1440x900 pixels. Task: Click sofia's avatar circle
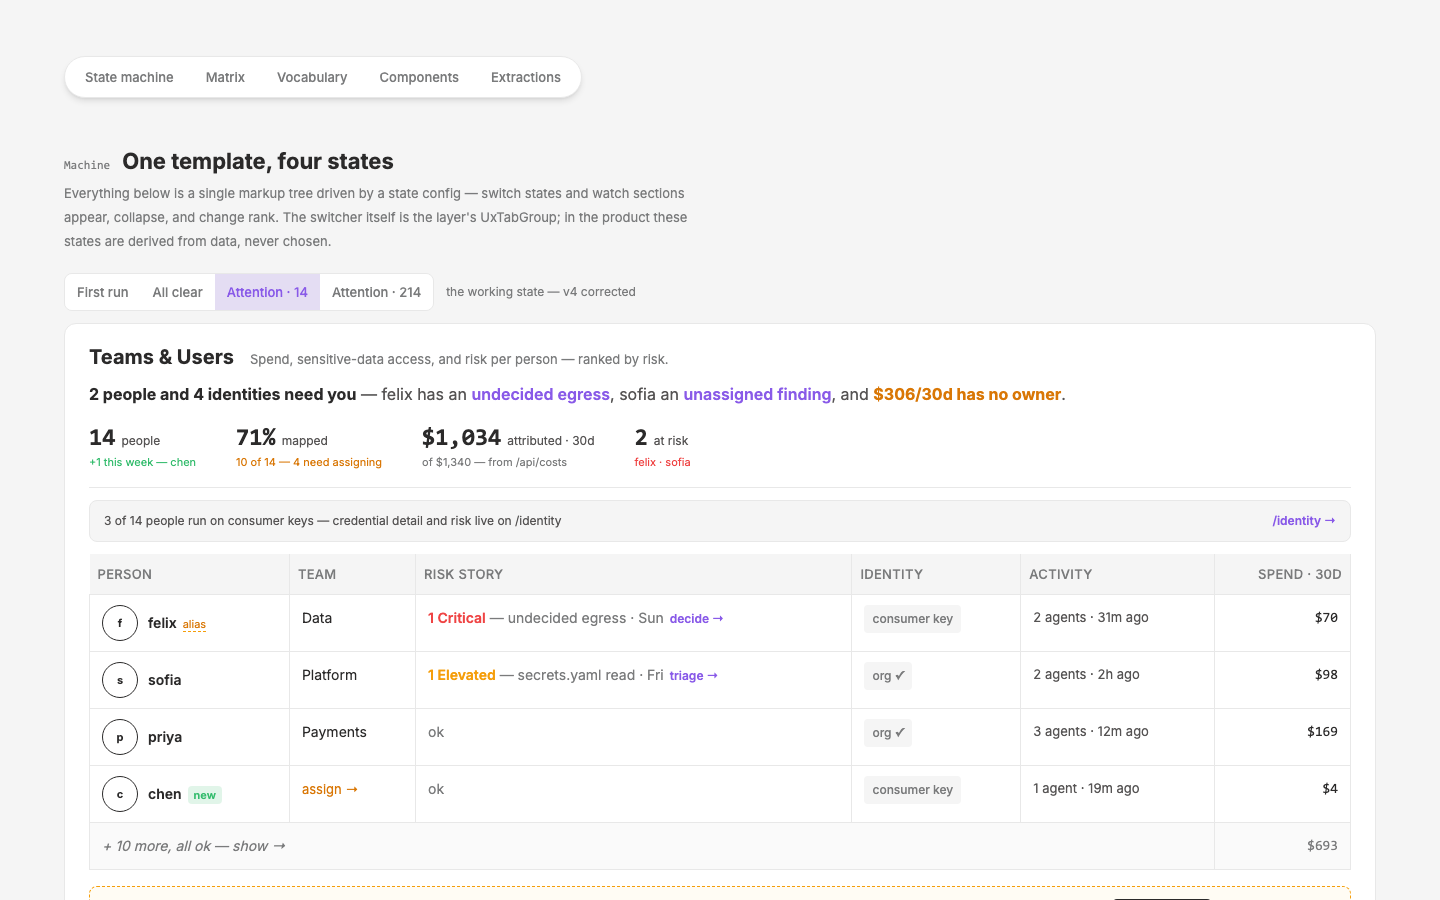click(x=120, y=680)
